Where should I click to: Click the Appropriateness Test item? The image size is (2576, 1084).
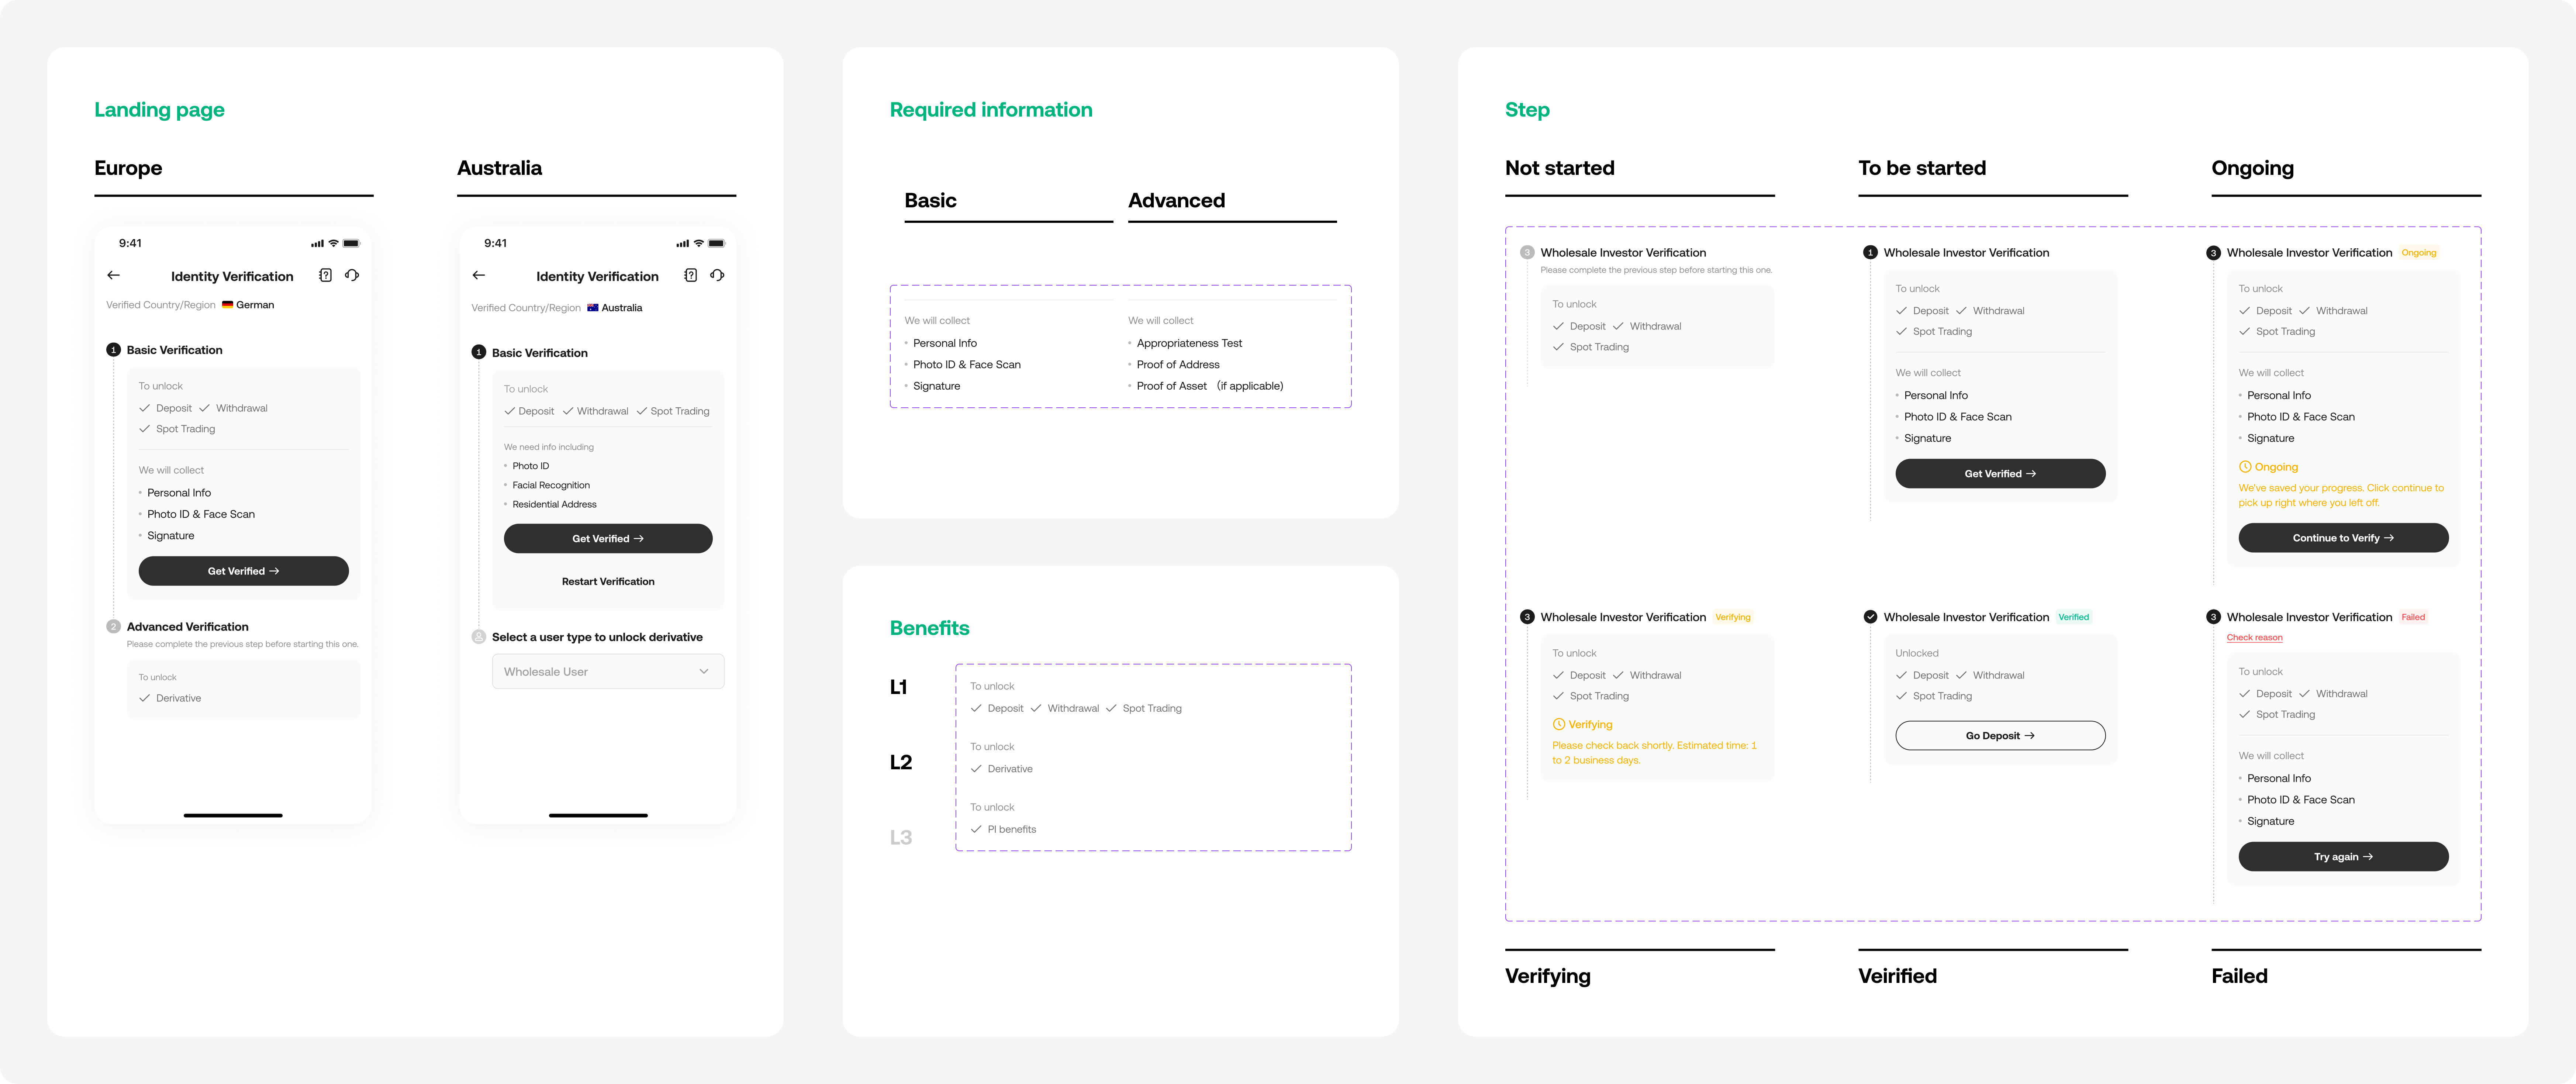point(1189,343)
